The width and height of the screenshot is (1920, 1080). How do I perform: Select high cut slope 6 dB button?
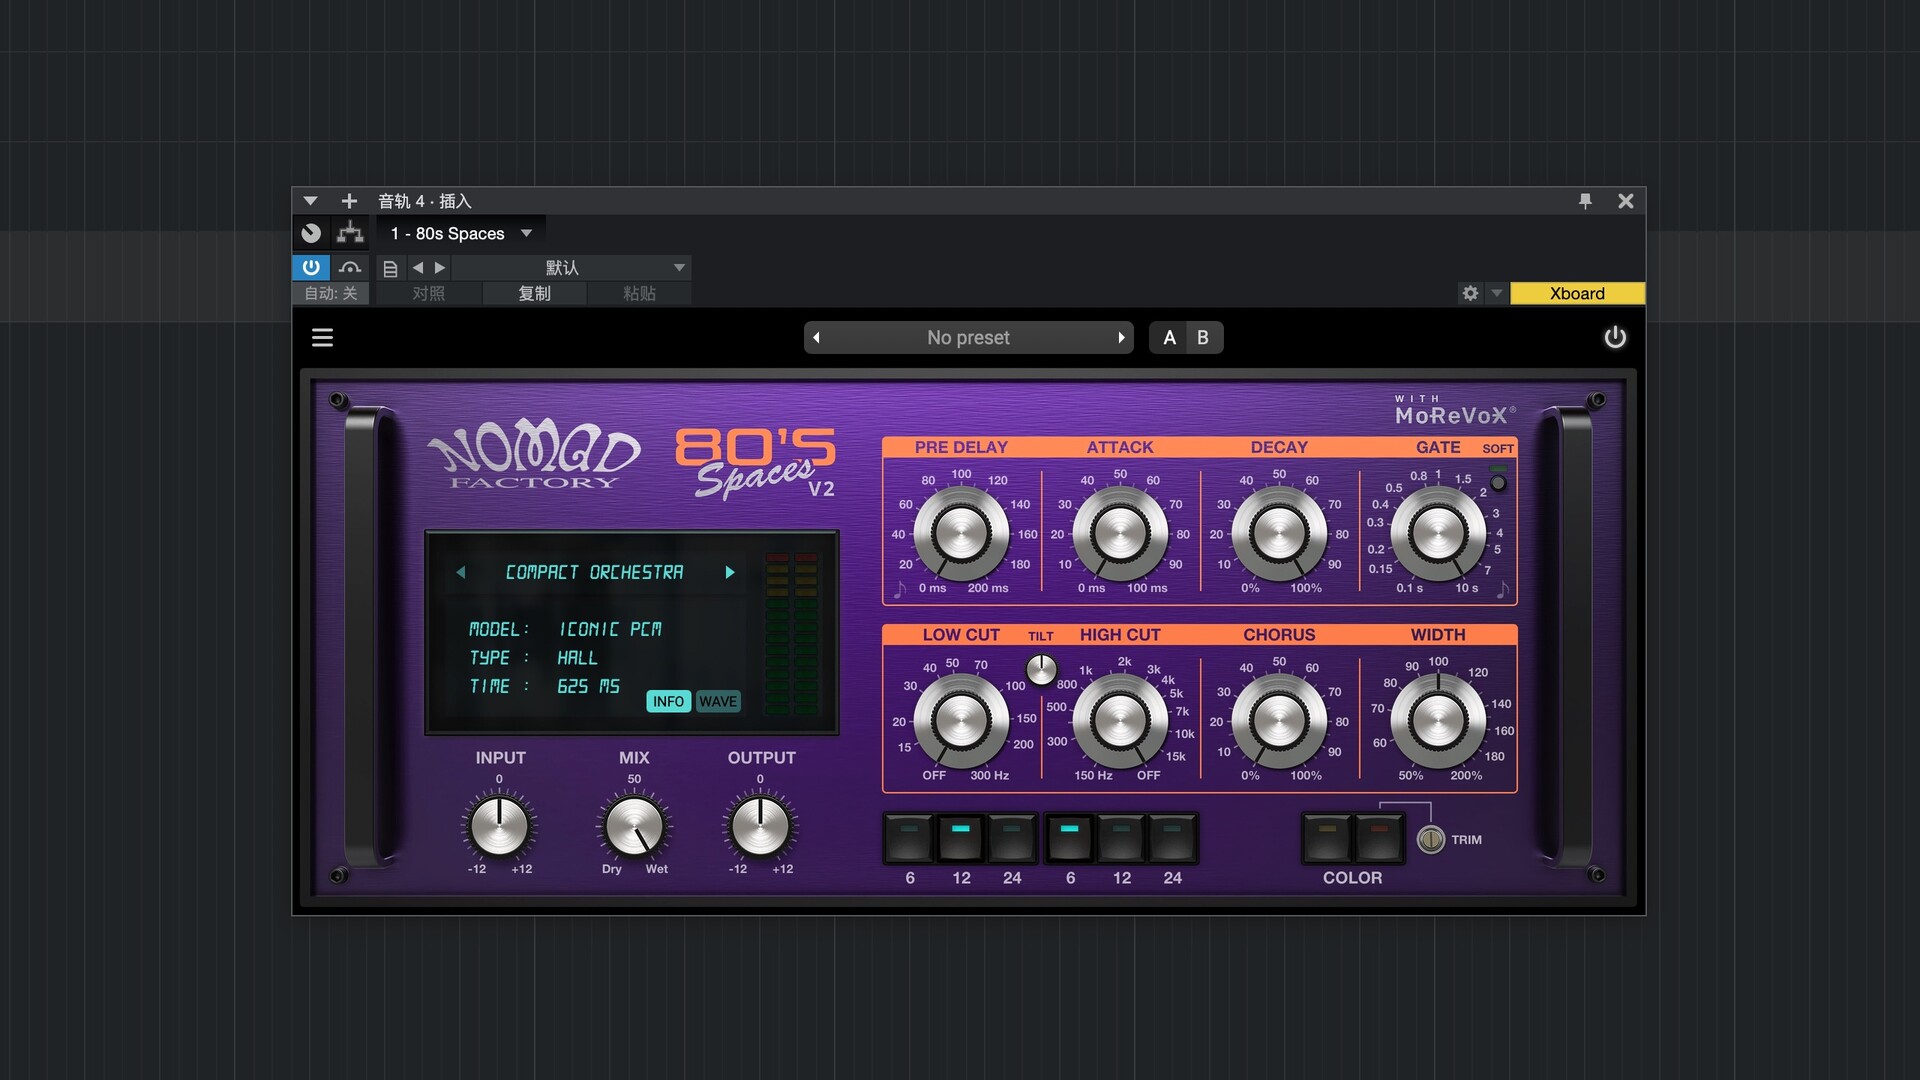(x=1070, y=838)
